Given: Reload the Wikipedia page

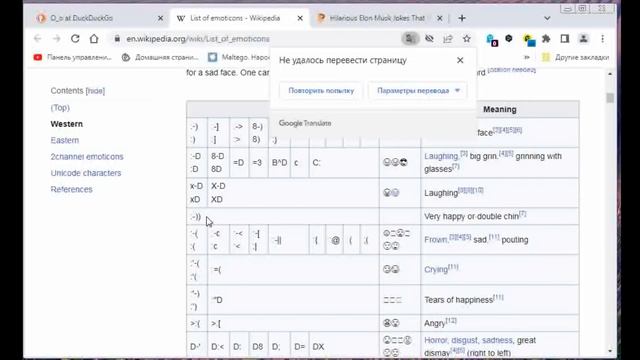Looking at the screenshot, I should click(75, 39).
